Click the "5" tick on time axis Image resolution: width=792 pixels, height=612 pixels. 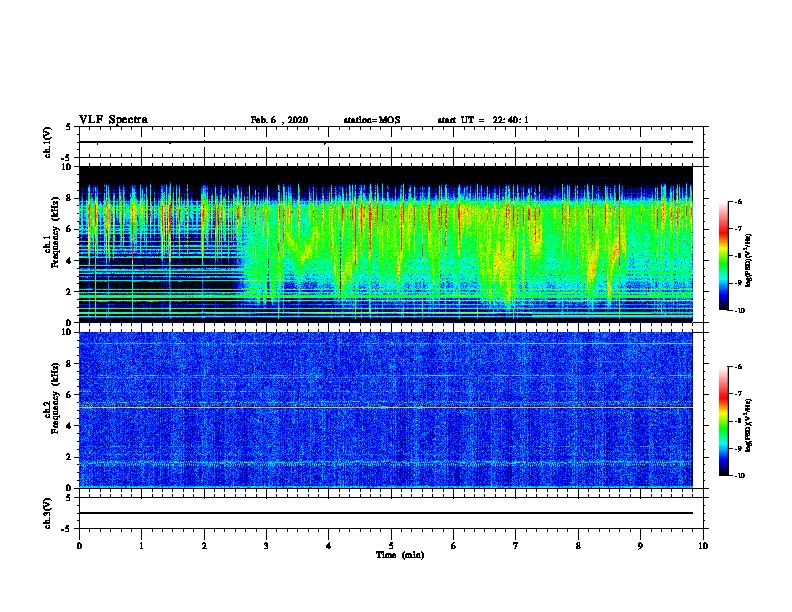(391, 546)
